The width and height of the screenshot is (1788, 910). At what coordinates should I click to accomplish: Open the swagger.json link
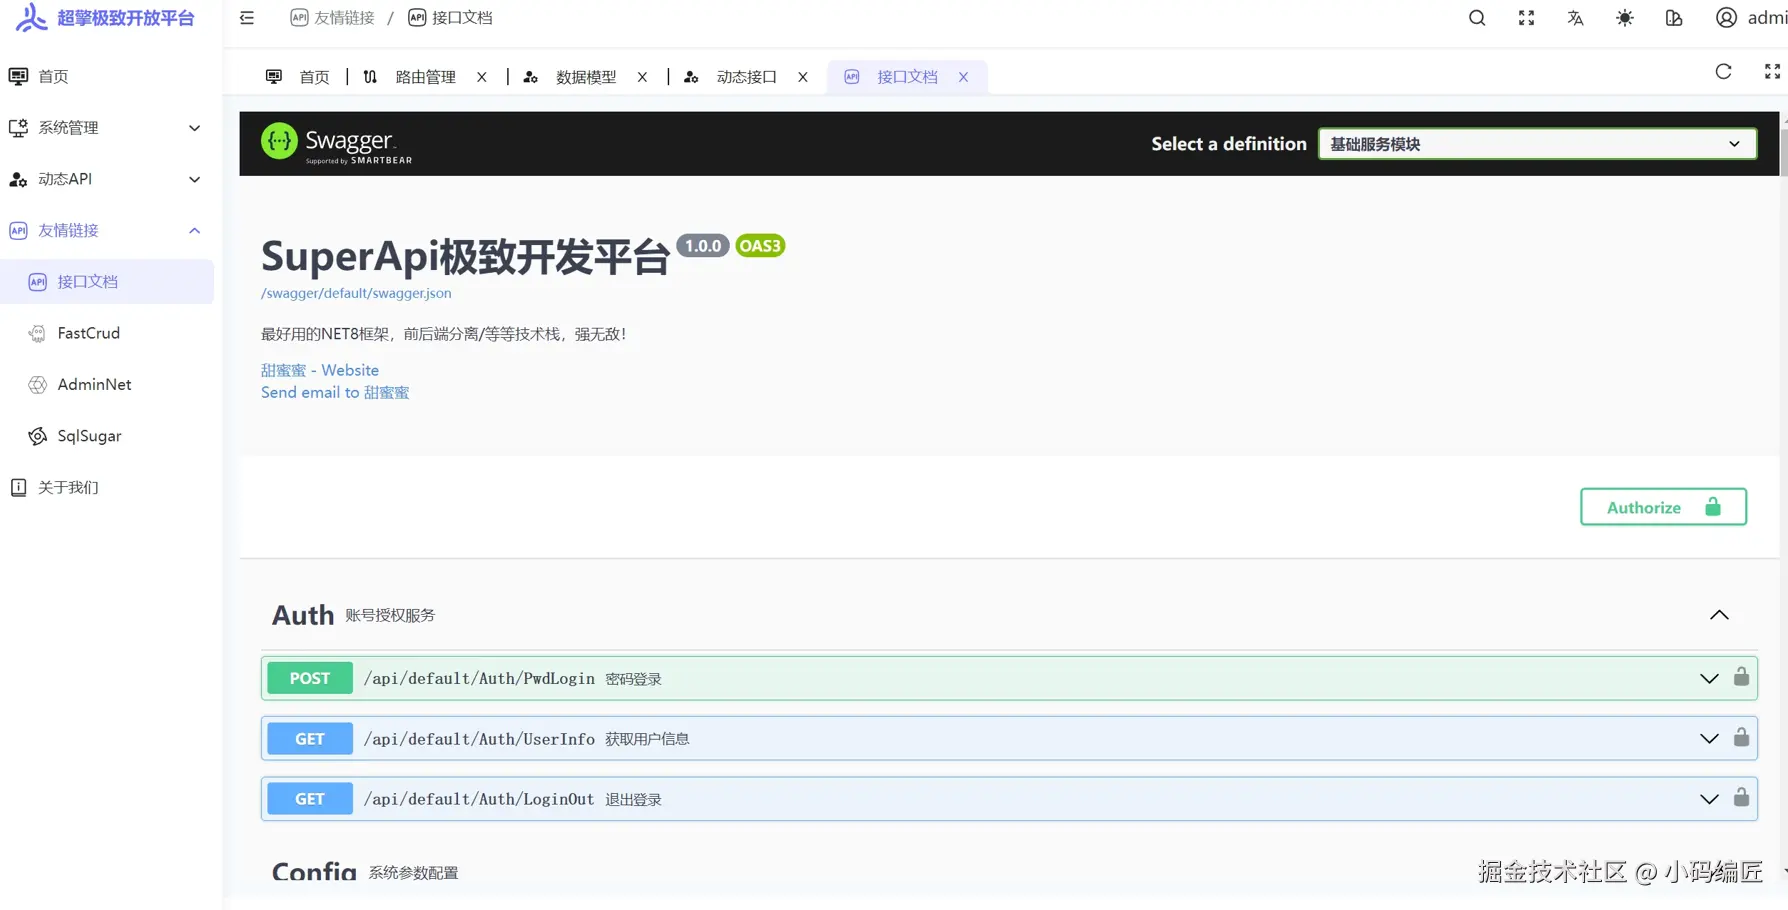(x=356, y=293)
